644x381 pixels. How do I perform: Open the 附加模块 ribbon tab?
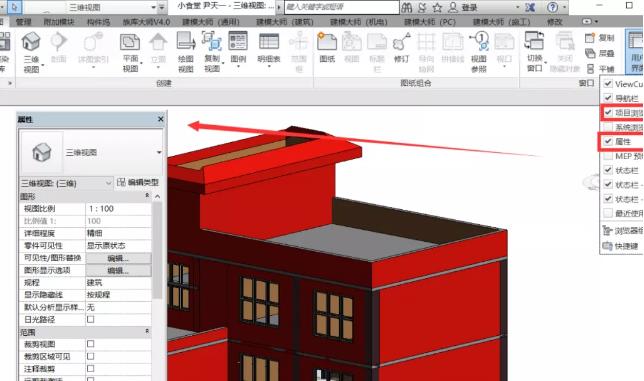coord(59,21)
